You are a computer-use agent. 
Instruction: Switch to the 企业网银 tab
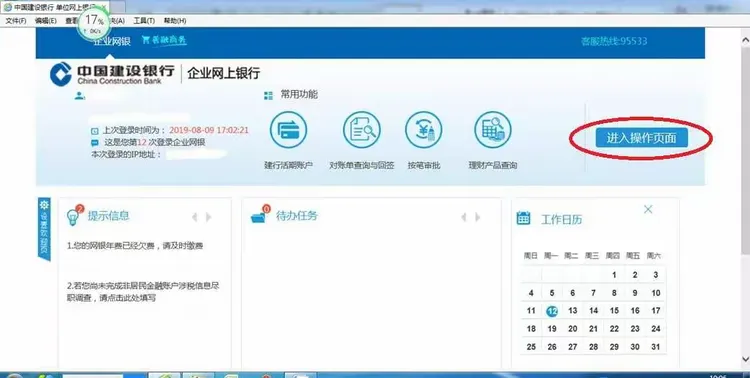click(x=111, y=41)
